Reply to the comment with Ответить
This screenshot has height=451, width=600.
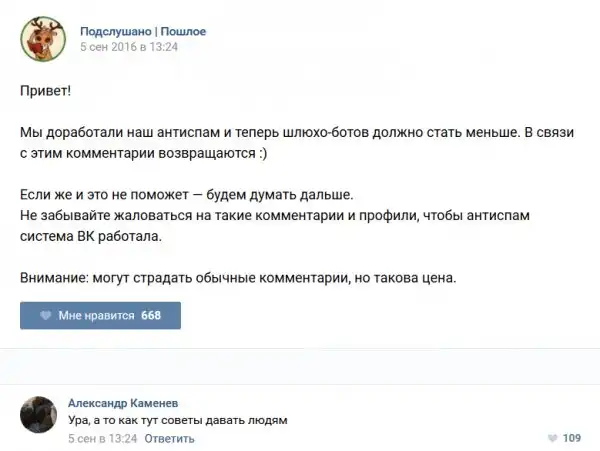[x=170, y=438]
